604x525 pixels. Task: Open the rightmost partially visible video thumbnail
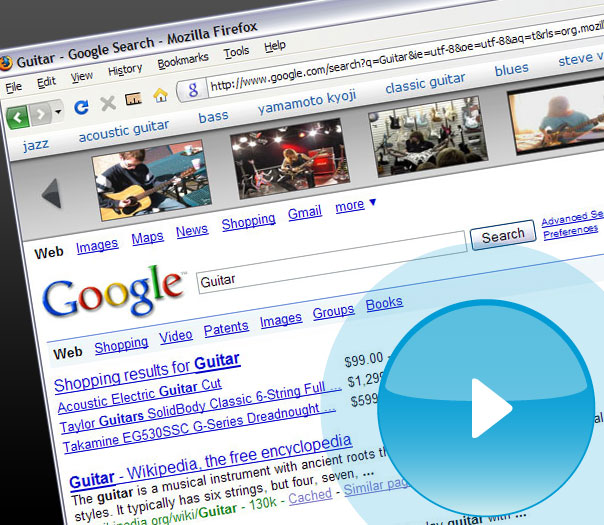[556, 117]
